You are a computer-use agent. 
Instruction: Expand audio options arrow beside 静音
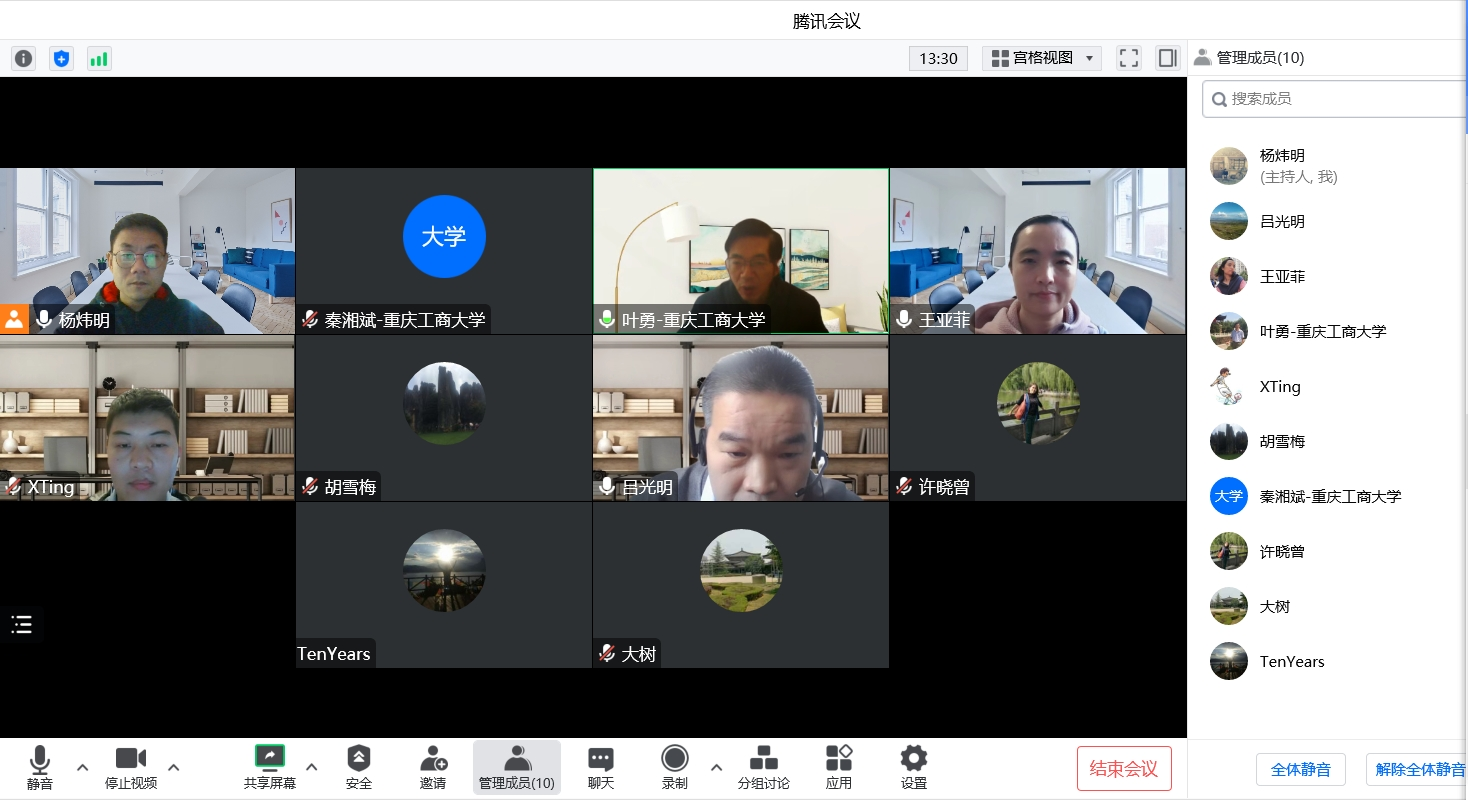point(83,767)
